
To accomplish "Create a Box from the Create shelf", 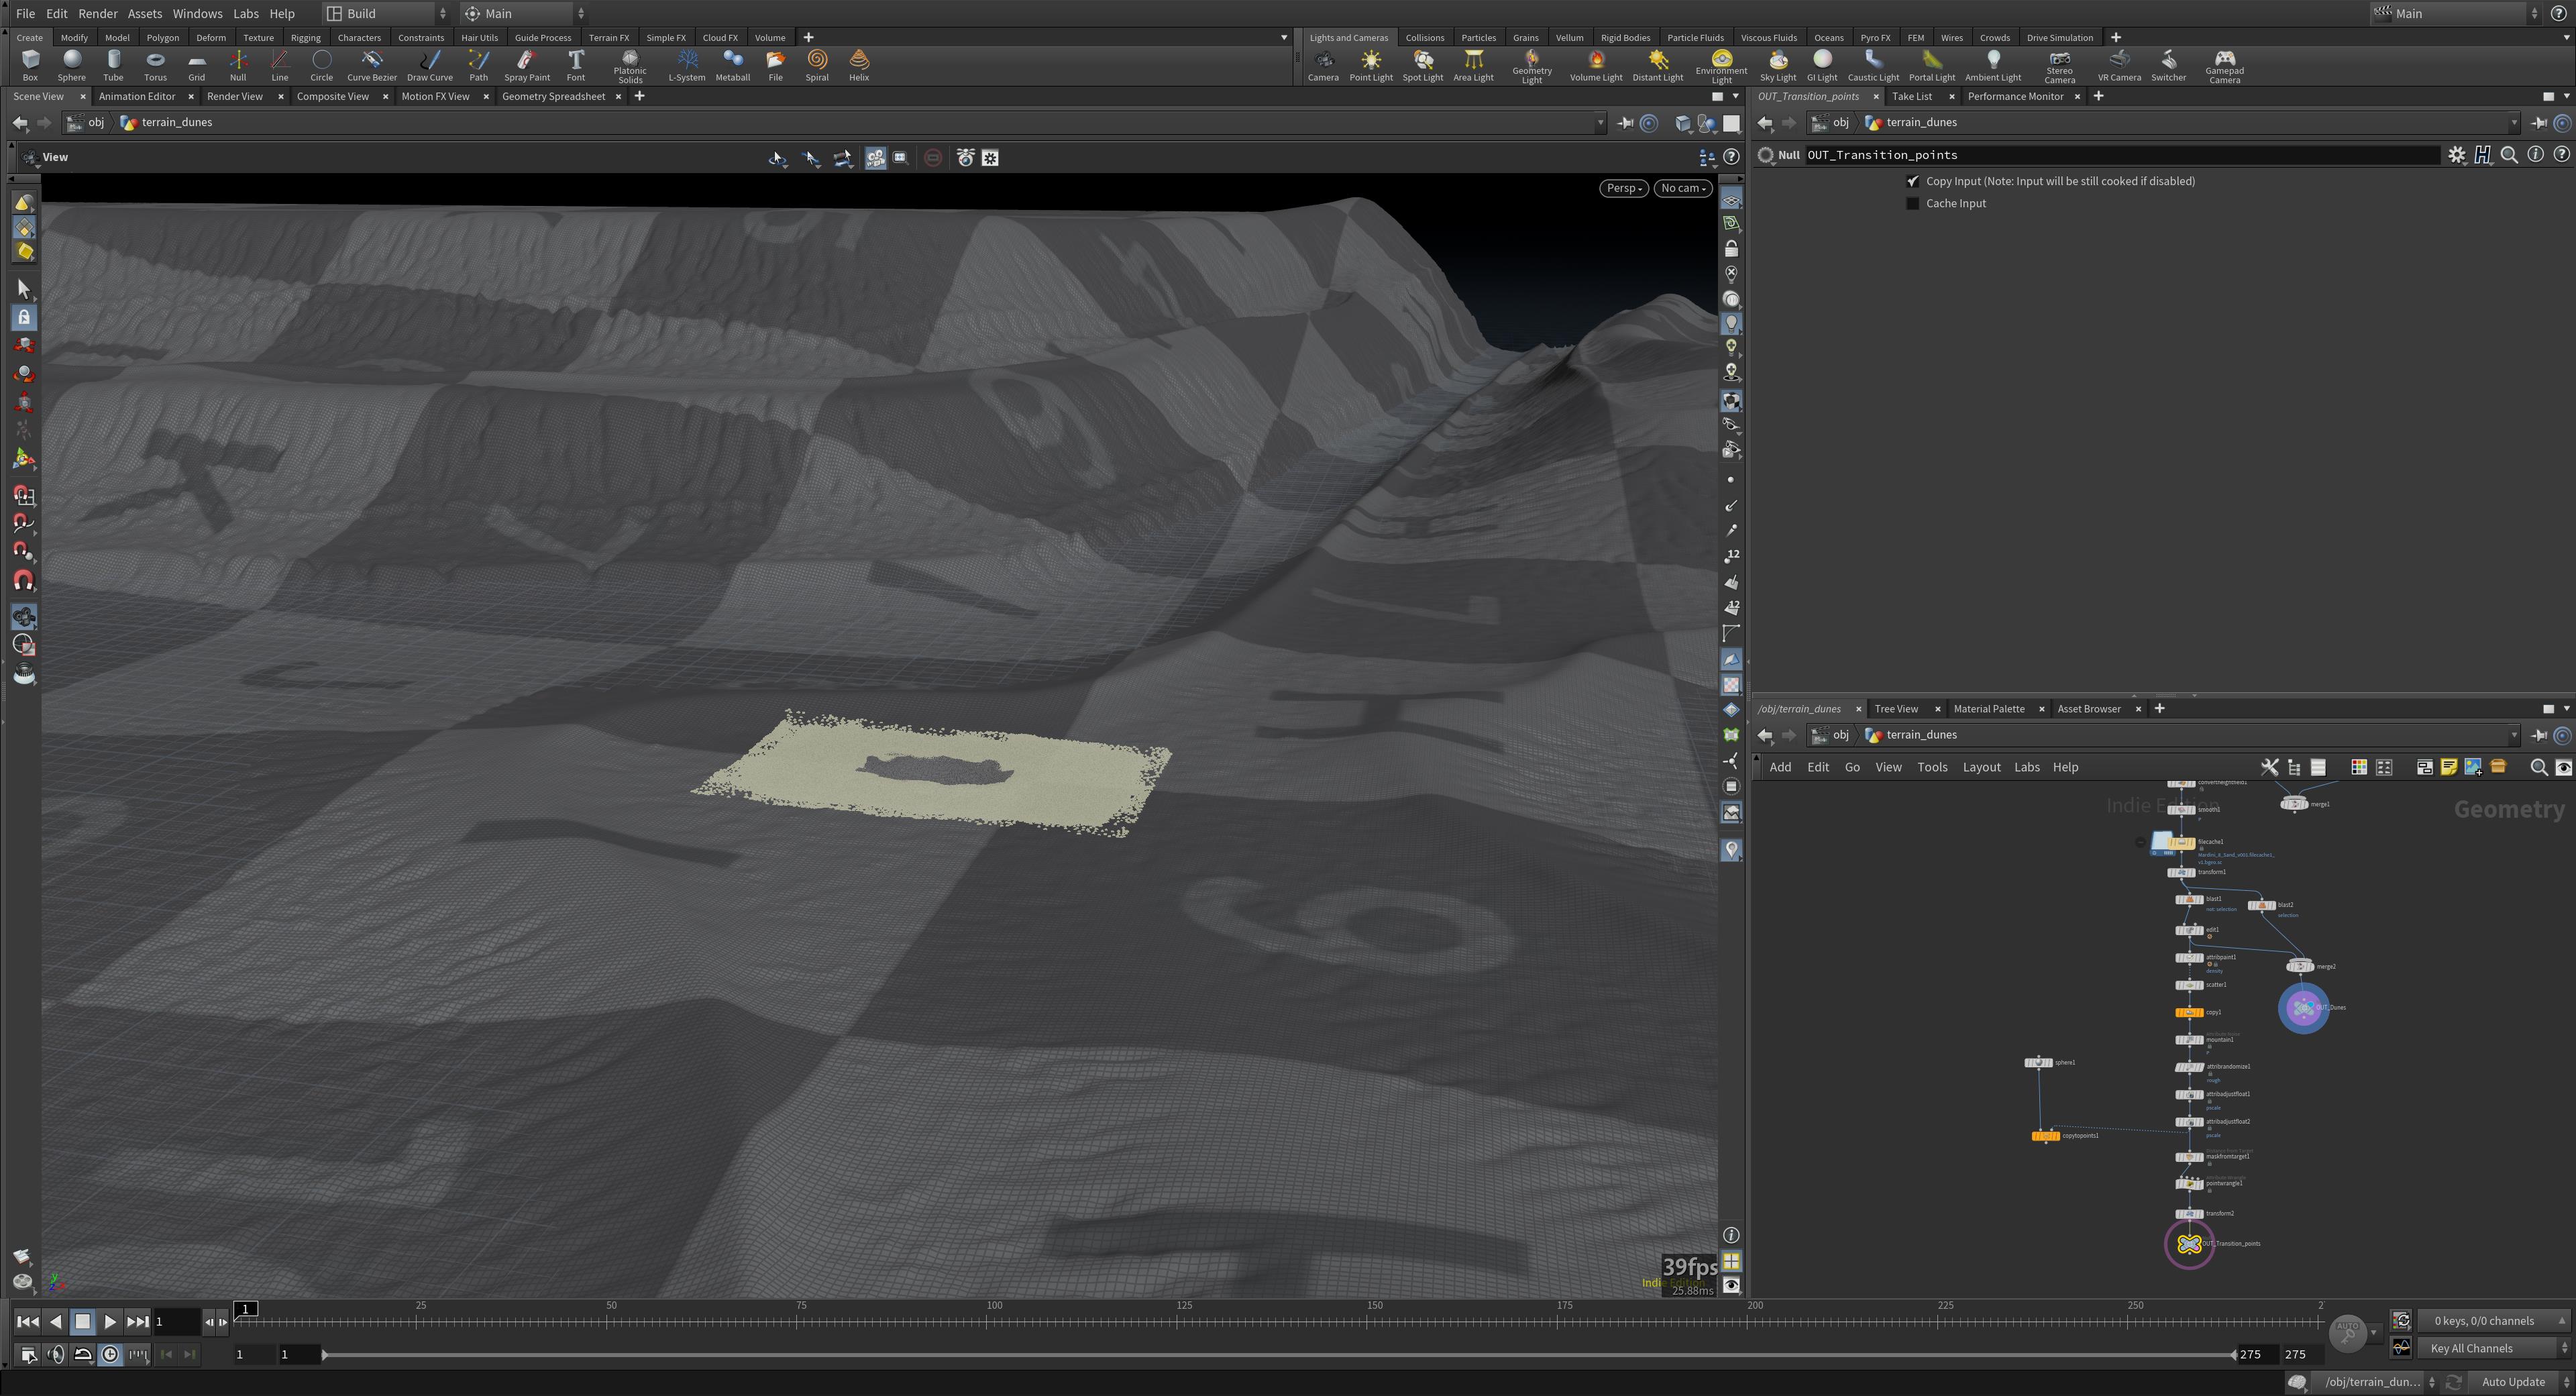I will click(30, 65).
